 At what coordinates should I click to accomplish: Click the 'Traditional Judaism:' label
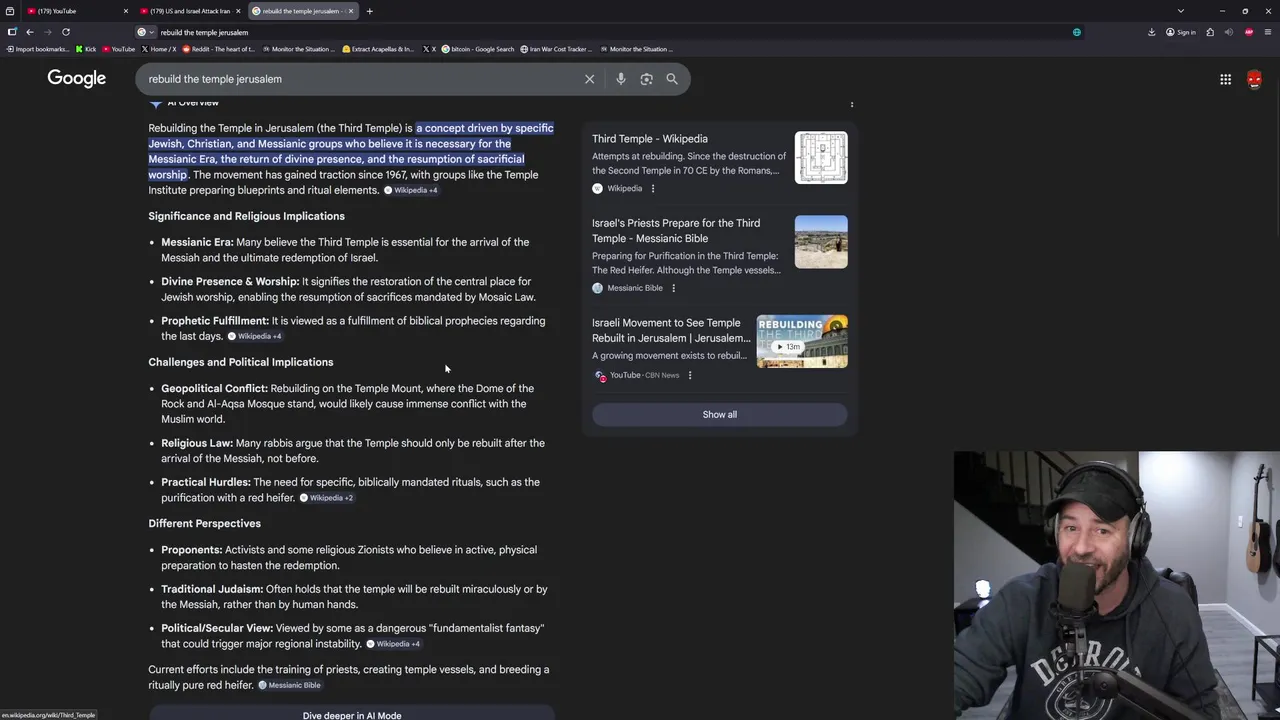tap(212, 589)
